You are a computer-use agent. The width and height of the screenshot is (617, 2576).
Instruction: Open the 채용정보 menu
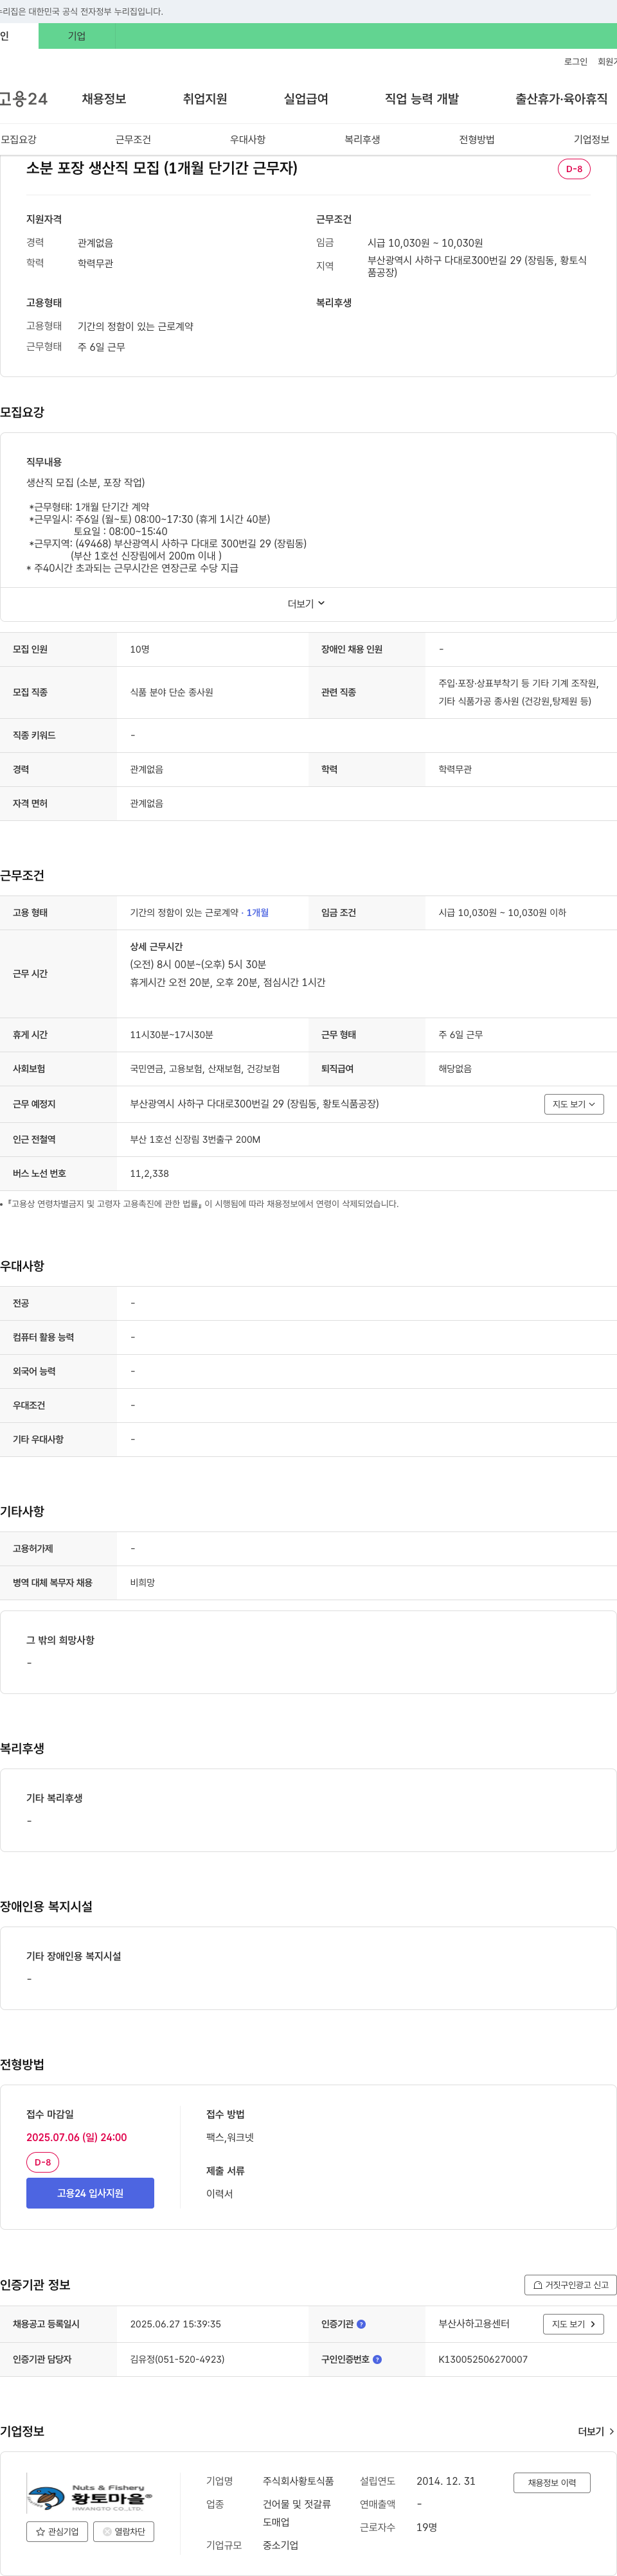point(104,99)
